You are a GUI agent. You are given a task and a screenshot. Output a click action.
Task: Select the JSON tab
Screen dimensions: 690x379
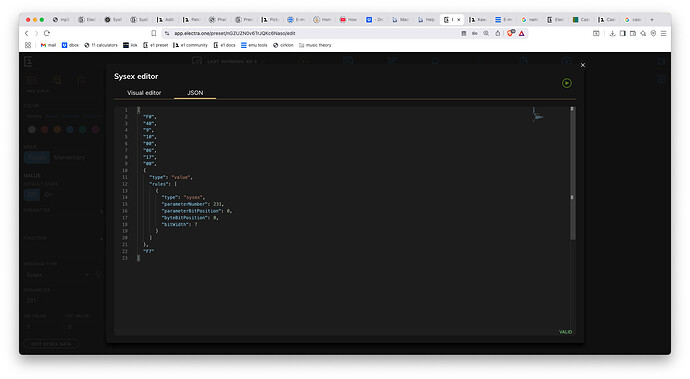[x=195, y=93]
